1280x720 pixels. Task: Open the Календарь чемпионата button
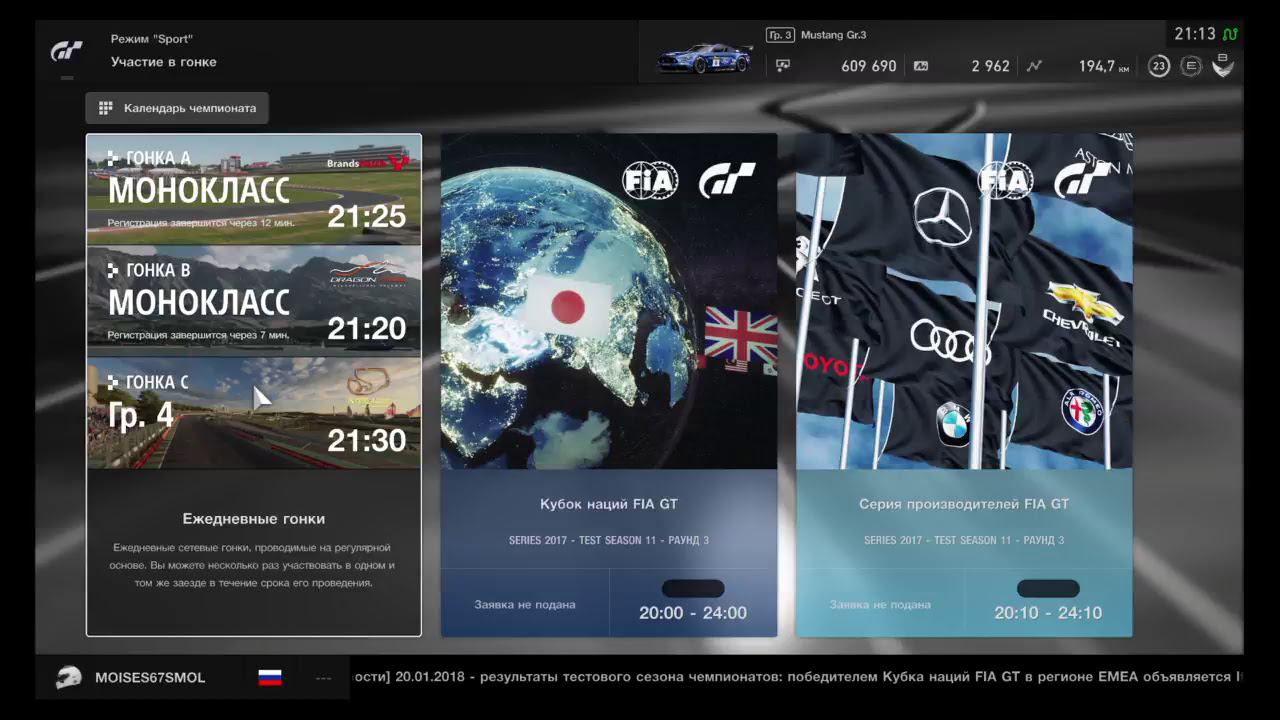point(177,108)
